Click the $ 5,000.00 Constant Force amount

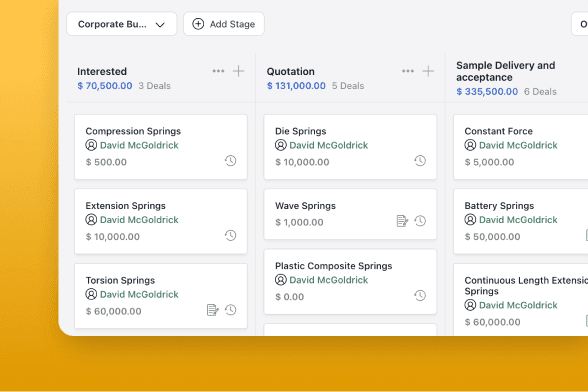click(489, 162)
